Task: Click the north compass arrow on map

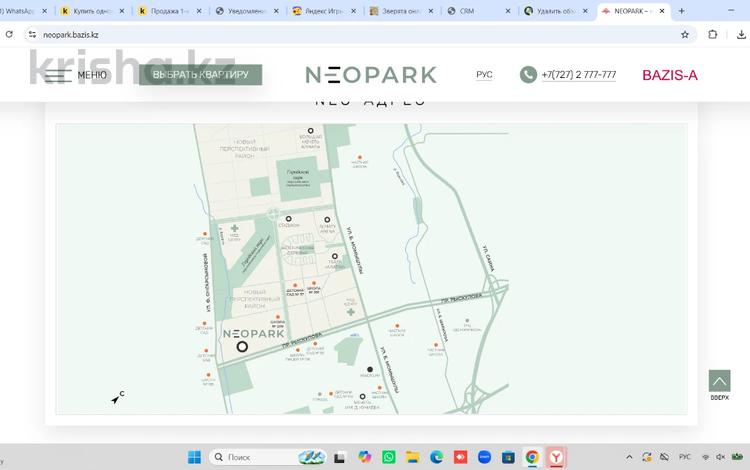Action: (x=117, y=398)
